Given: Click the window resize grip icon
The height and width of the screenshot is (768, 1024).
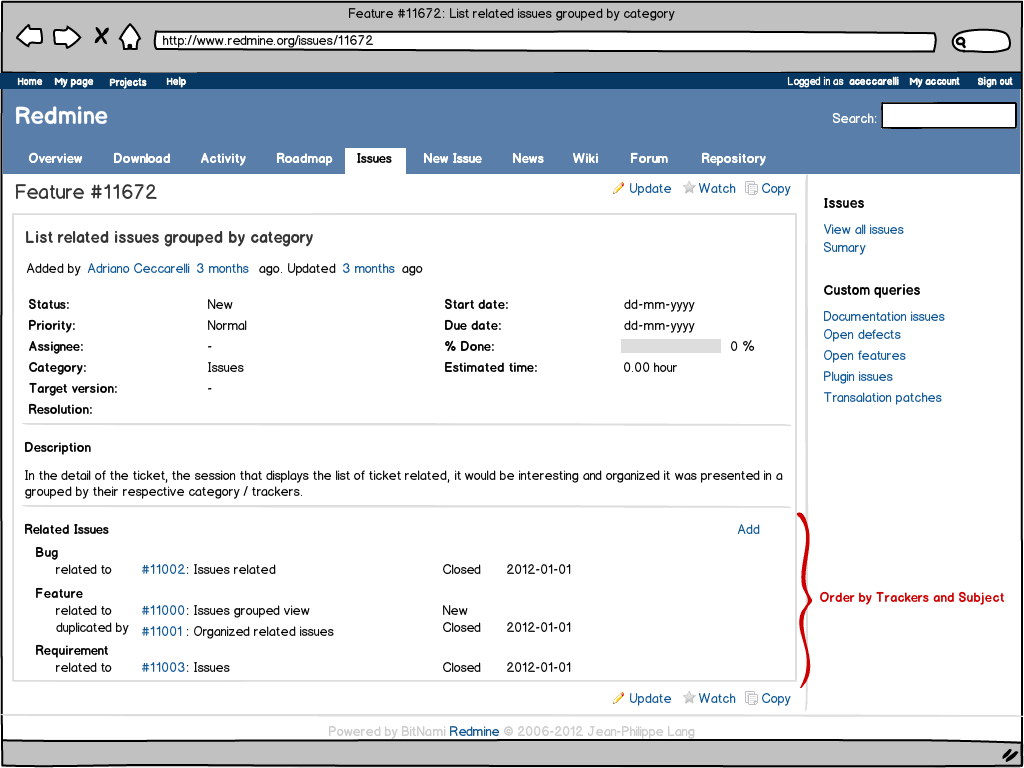Looking at the screenshot, I should click(1010, 755).
